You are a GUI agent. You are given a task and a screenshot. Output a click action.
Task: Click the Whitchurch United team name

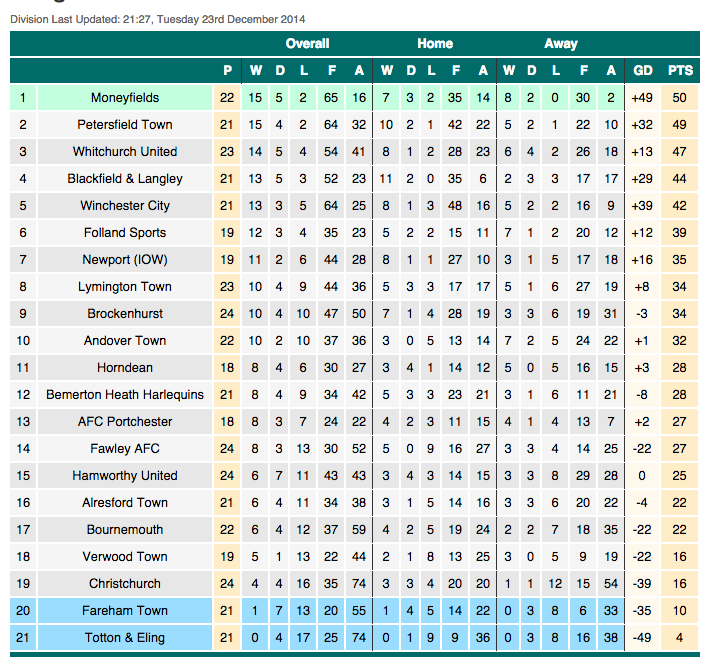click(x=125, y=151)
